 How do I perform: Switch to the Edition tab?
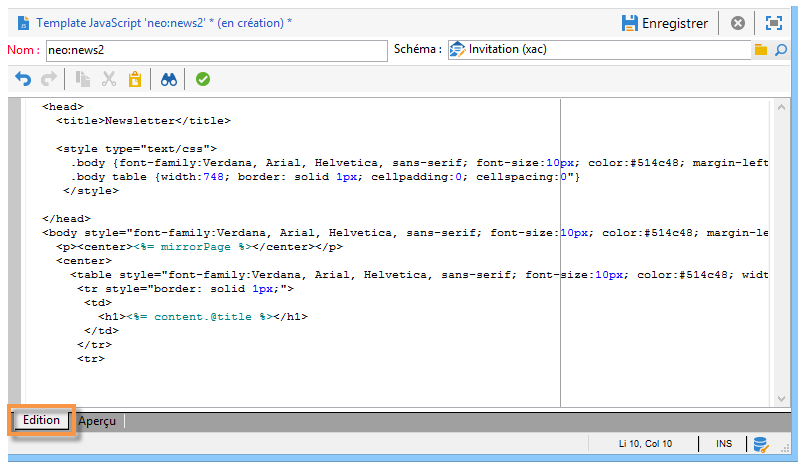(41, 420)
